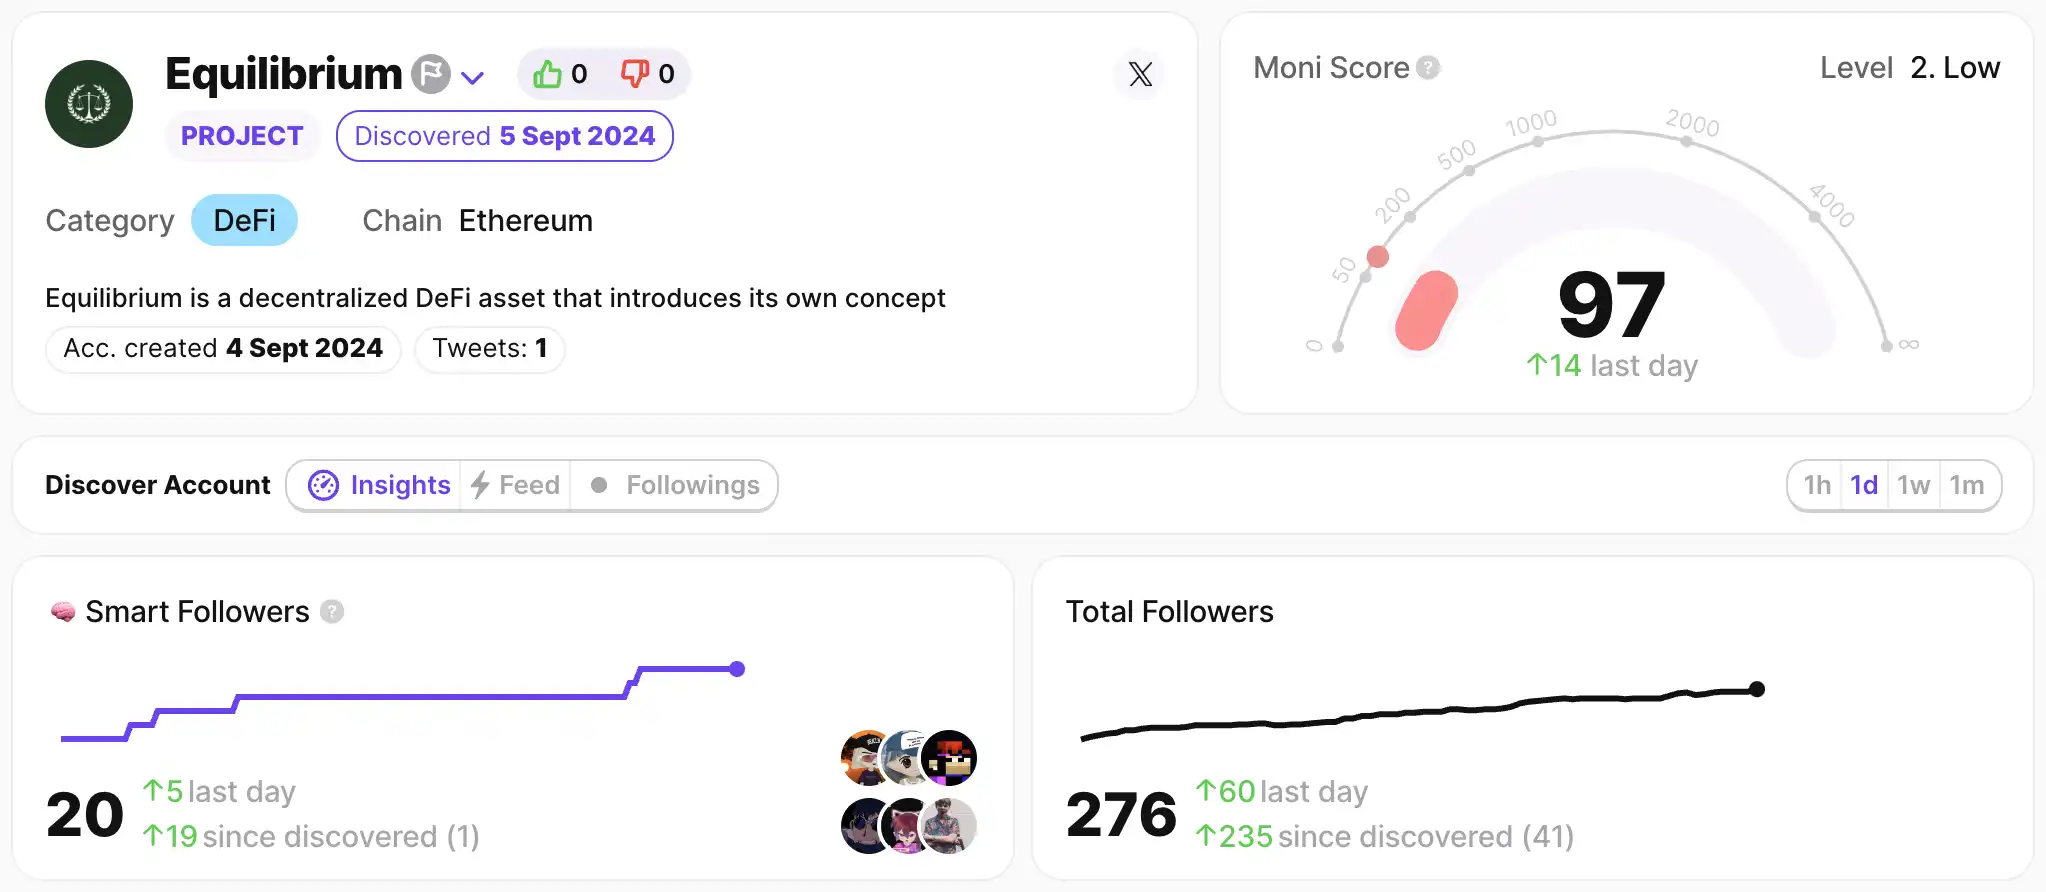Click the Equilibrium project logo avatar
Image resolution: width=2046 pixels, height=892 pixels.
[x=89, y=104]
